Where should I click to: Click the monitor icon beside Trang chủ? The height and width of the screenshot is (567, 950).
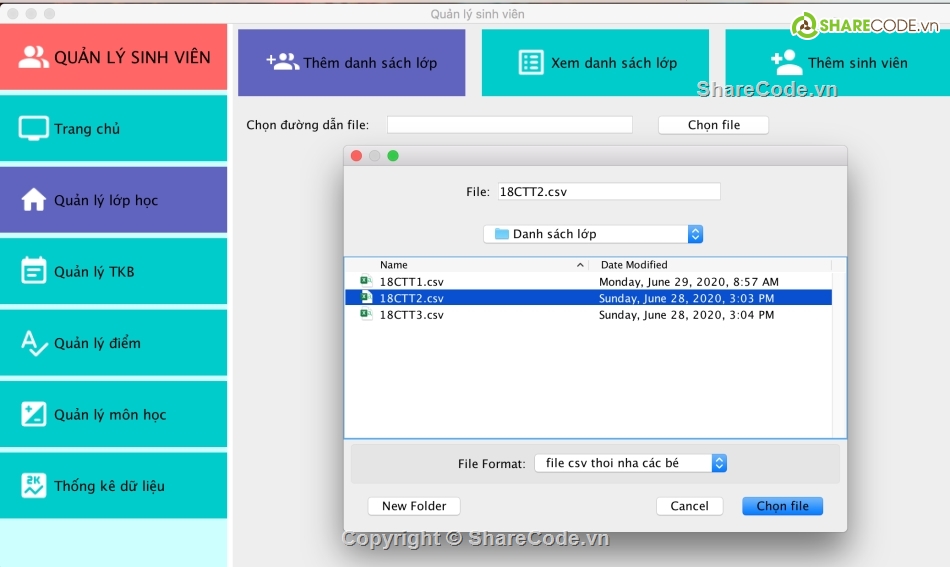pyautogui.click(x=34, y=129)
